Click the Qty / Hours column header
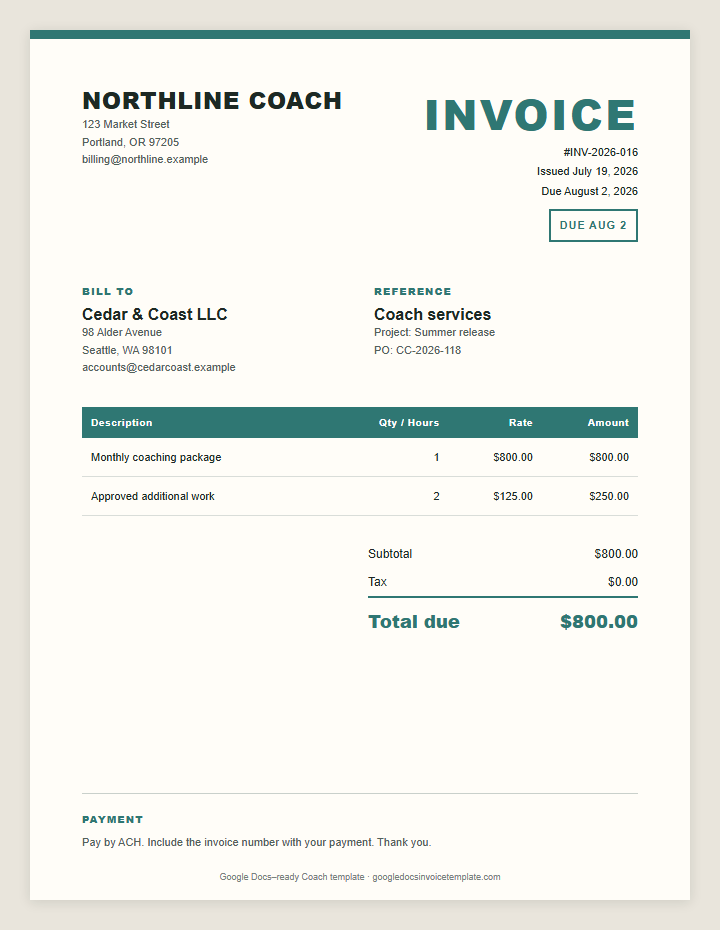This screenshot has height=930, width=720. pyautogui.click(x=409, y=422)
